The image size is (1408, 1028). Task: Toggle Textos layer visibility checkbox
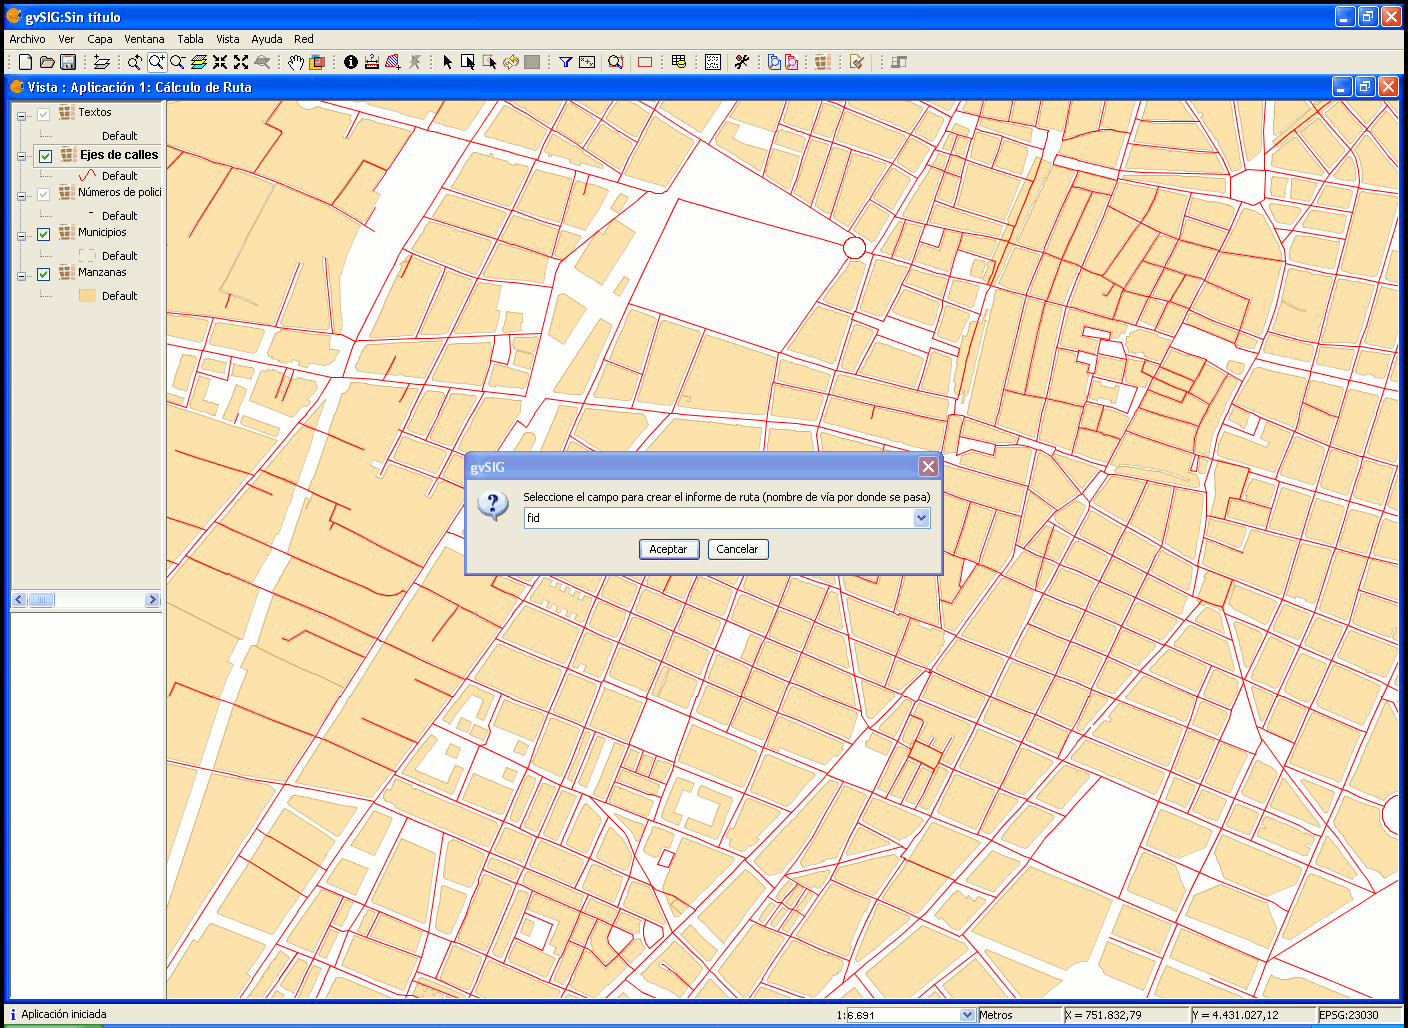(43, 114)
